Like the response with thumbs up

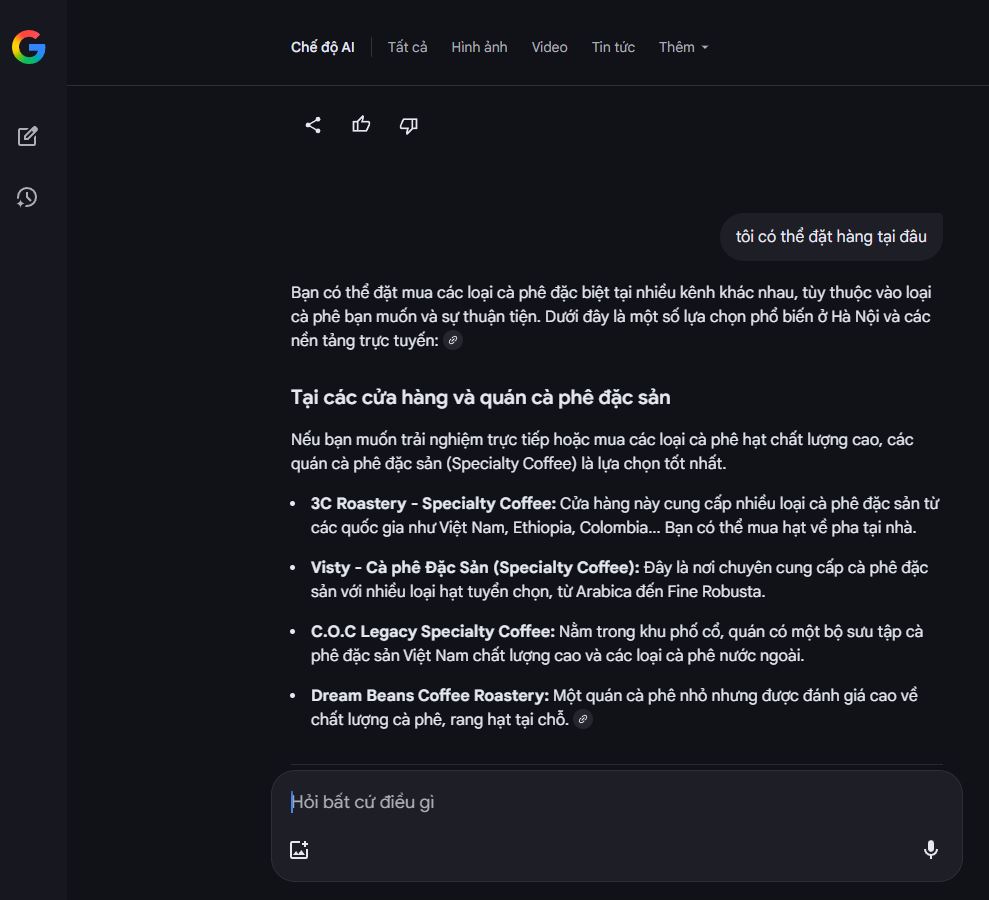pyautogui.click(x=361, y=125)
